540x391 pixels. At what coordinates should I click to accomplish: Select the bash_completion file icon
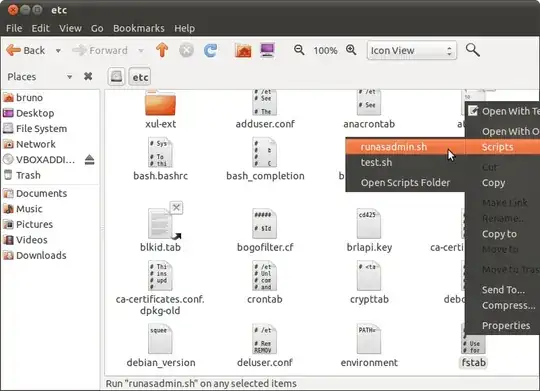[264, 152]
